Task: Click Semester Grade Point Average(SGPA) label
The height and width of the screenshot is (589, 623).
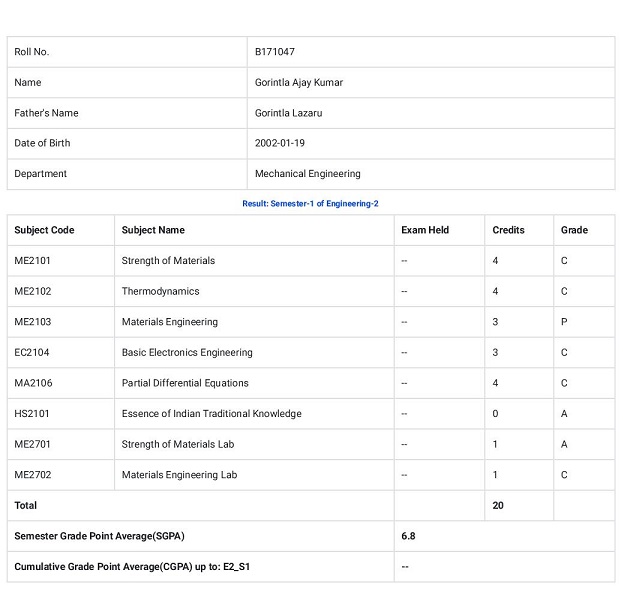Action: tap(99, 536)
